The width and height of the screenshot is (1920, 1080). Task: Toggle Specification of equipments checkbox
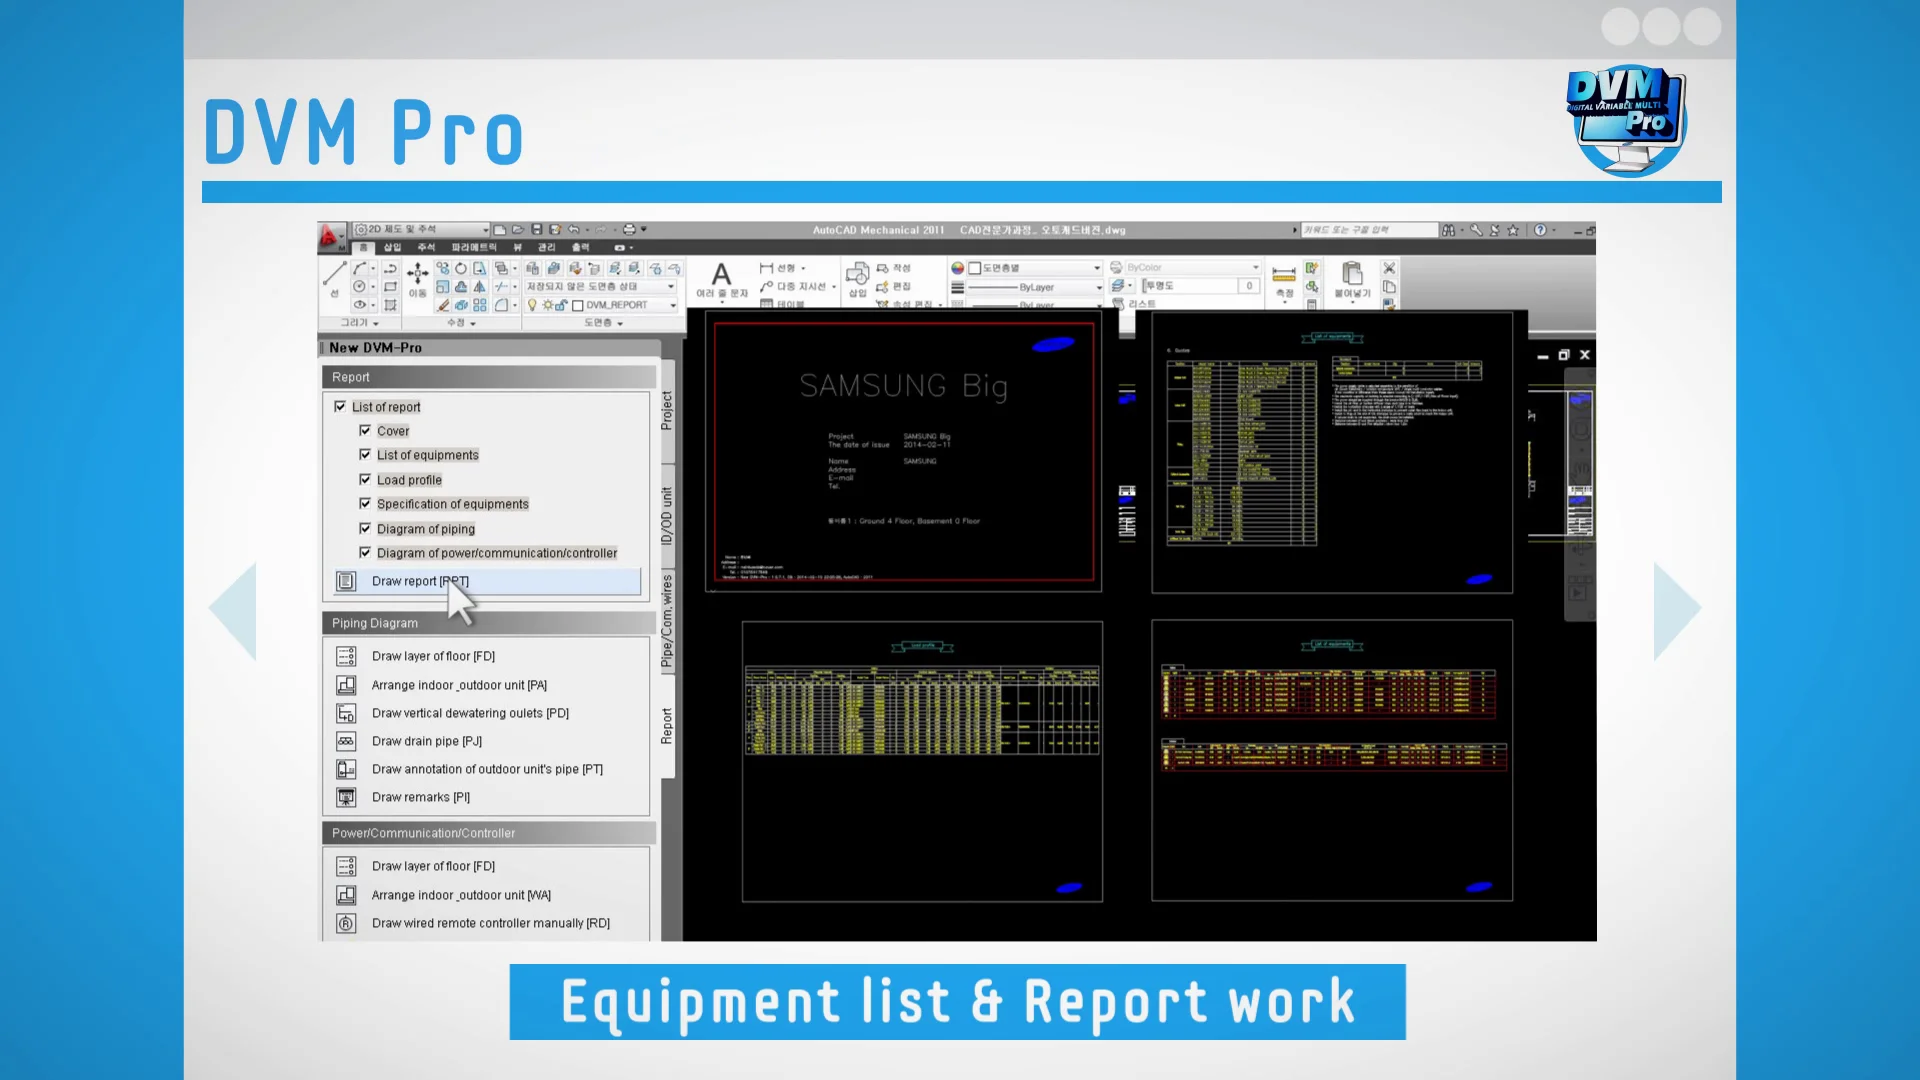click(x=366, y=503)
